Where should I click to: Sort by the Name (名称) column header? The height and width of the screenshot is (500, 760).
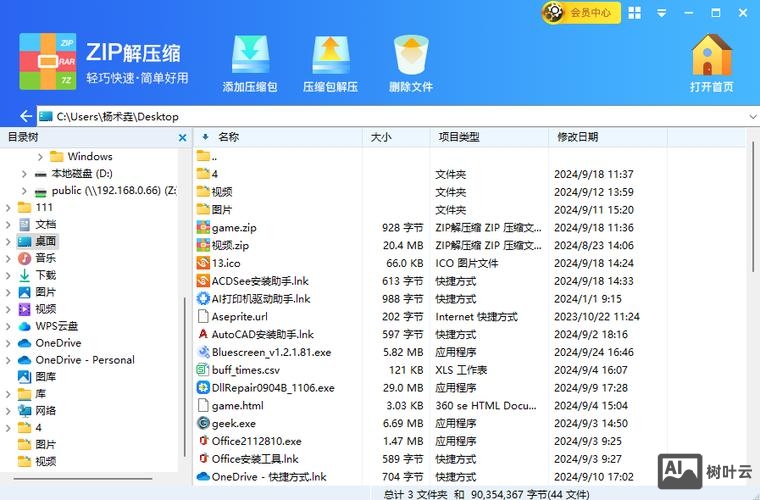pos(228,137)
